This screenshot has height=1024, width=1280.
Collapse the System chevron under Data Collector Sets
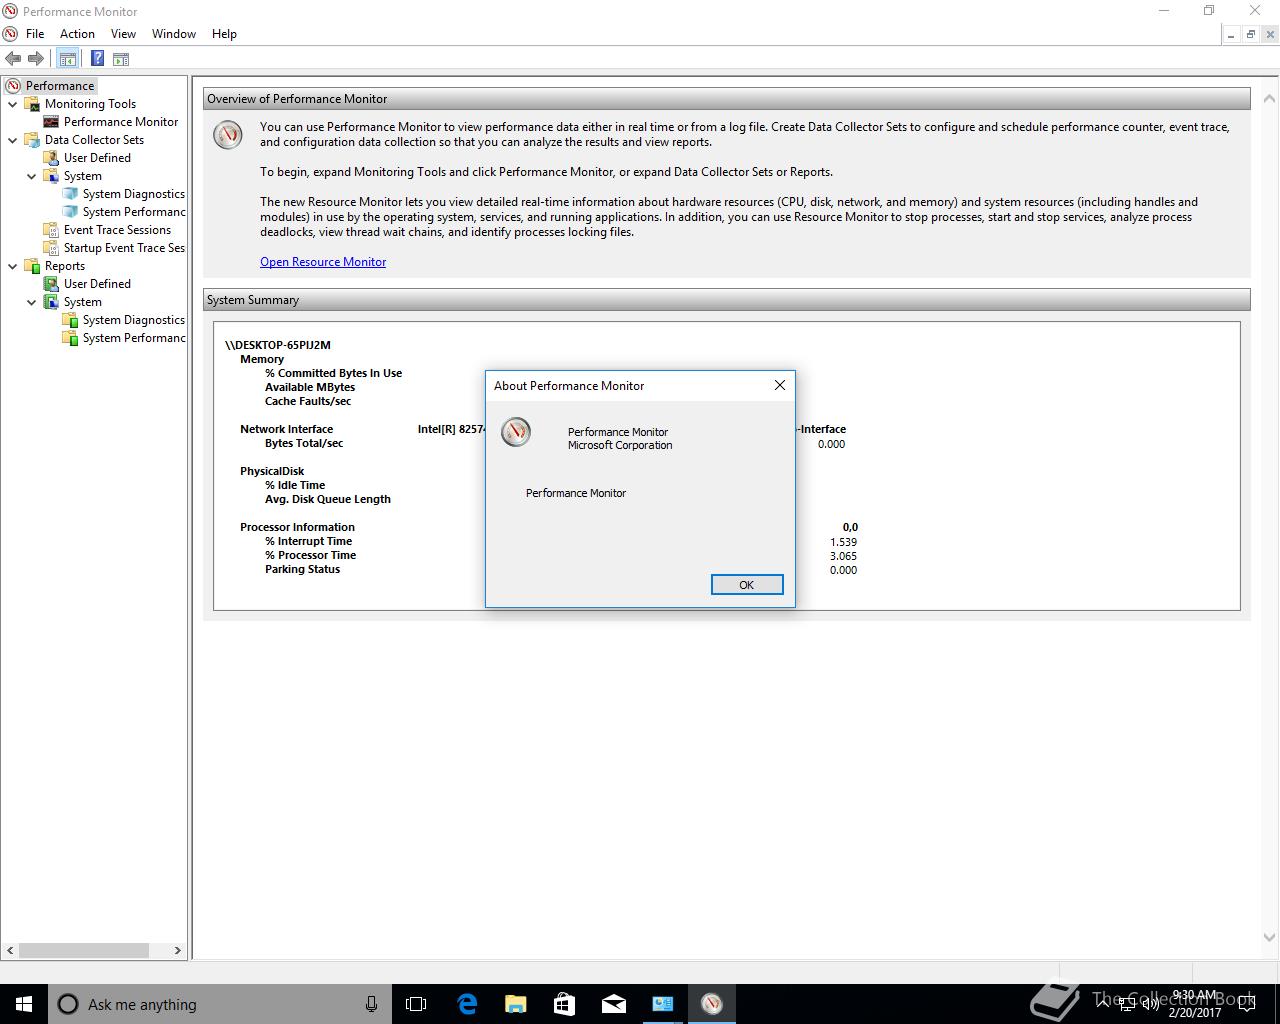coord(32,176)
